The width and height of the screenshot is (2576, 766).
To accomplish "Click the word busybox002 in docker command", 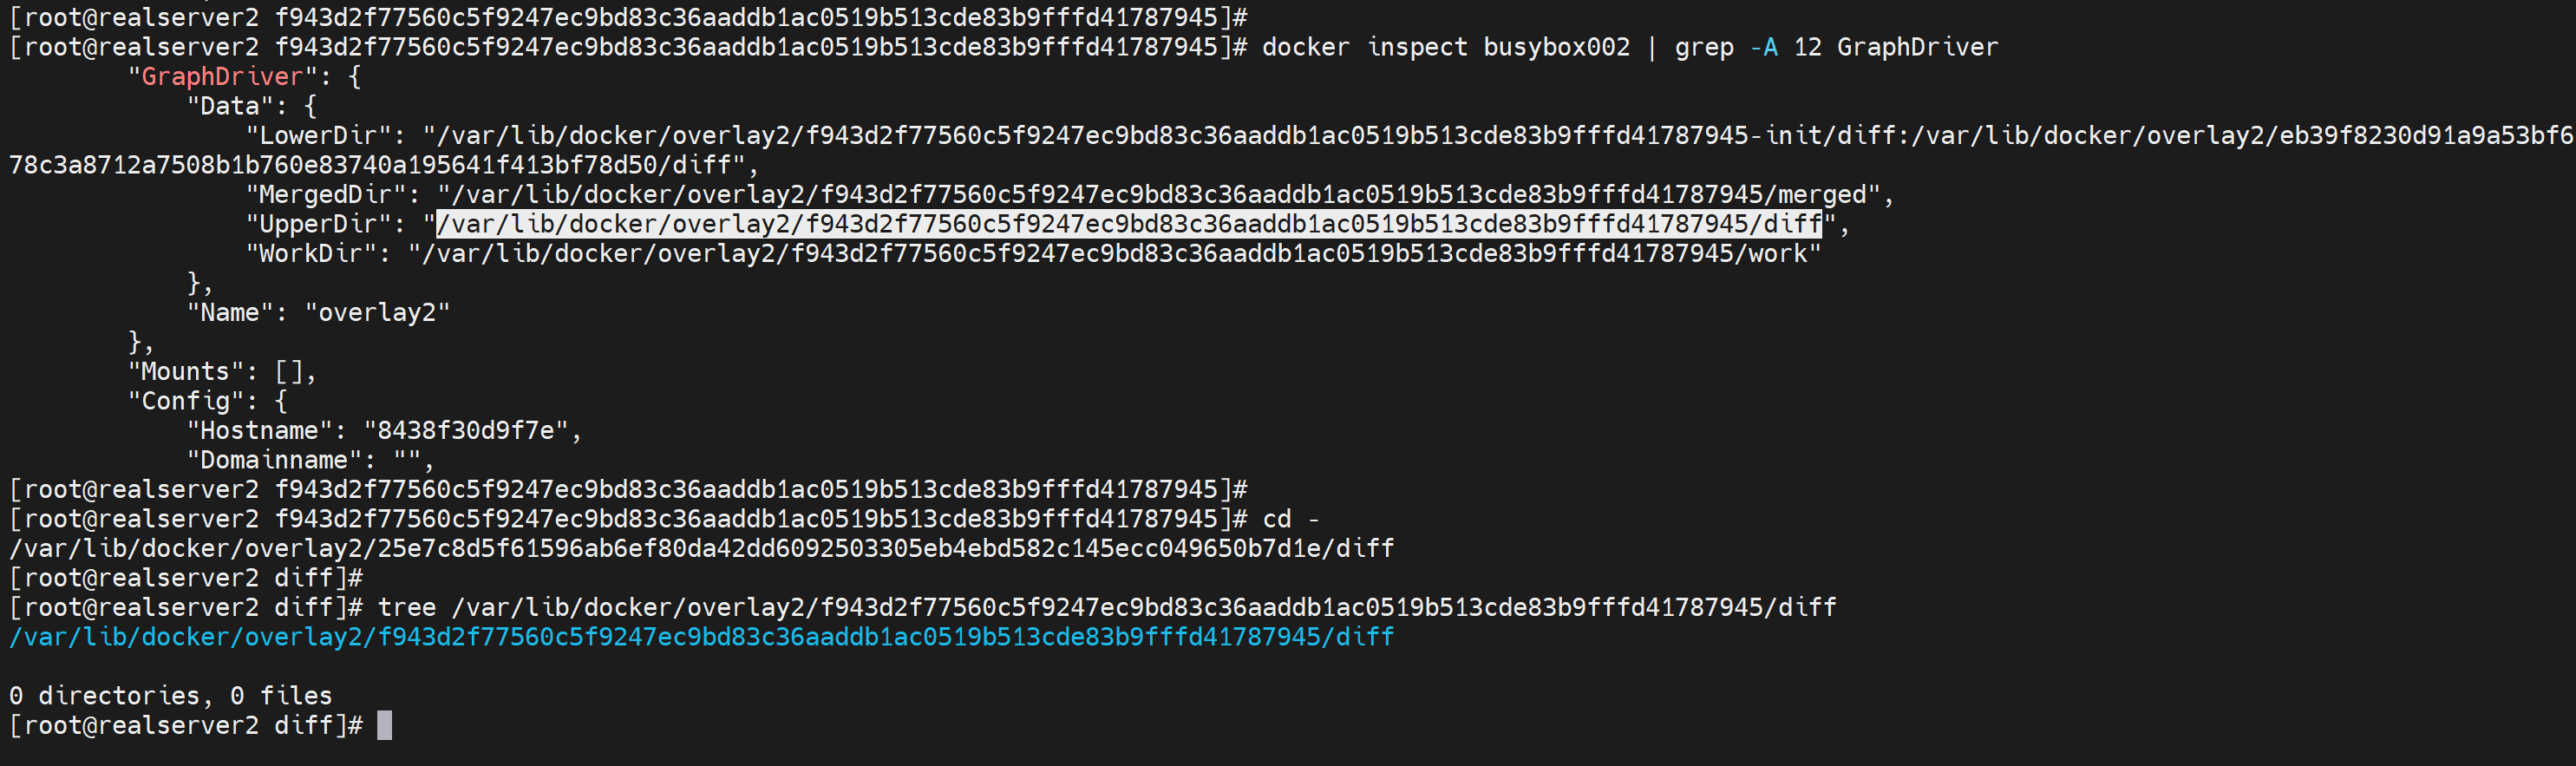I will [1556, 47].
